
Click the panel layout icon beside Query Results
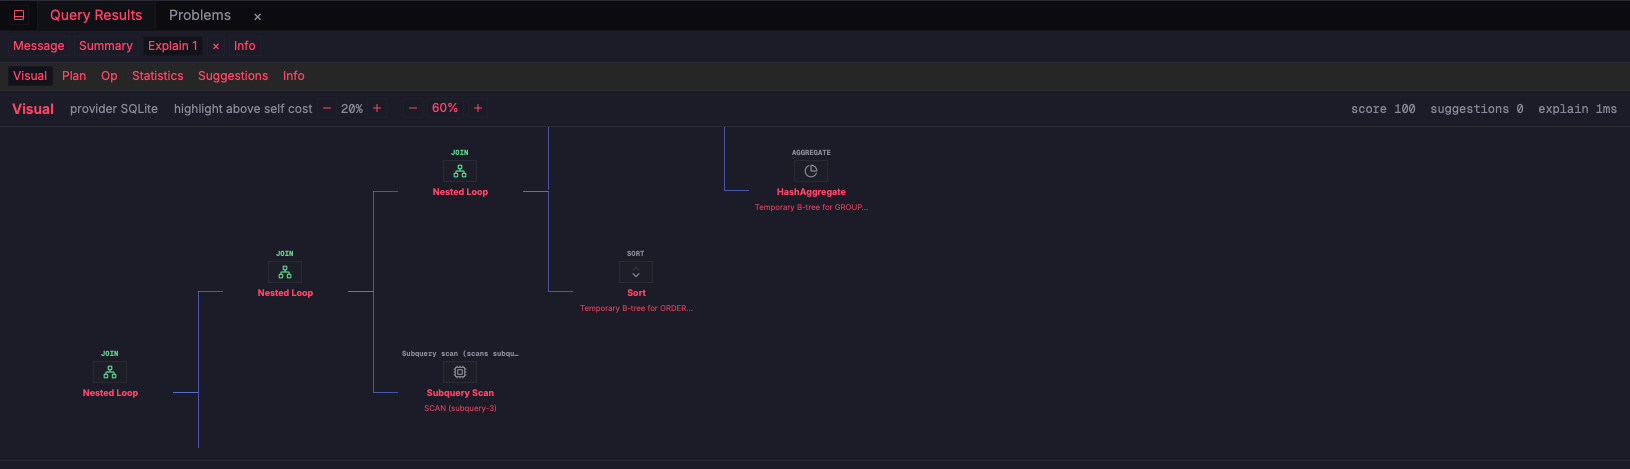point(19,15)
